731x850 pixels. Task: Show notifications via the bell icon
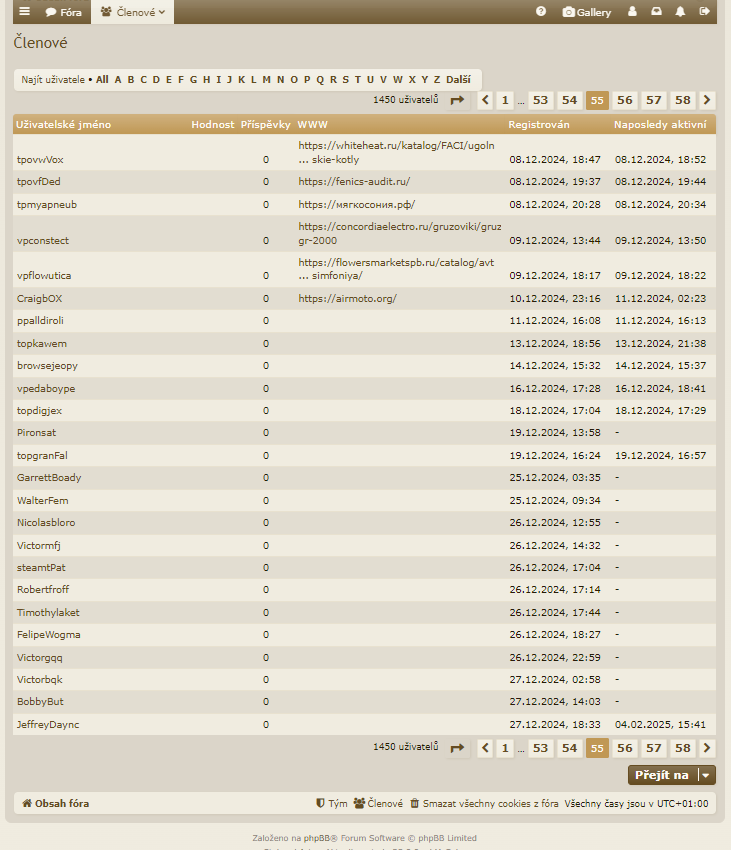680,12
